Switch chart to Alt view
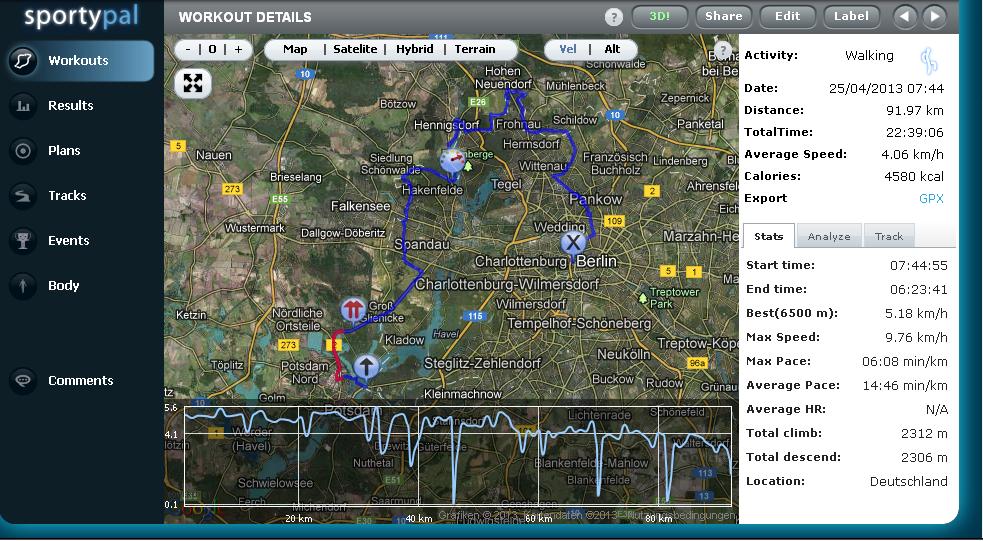 (x=612, y=49)
